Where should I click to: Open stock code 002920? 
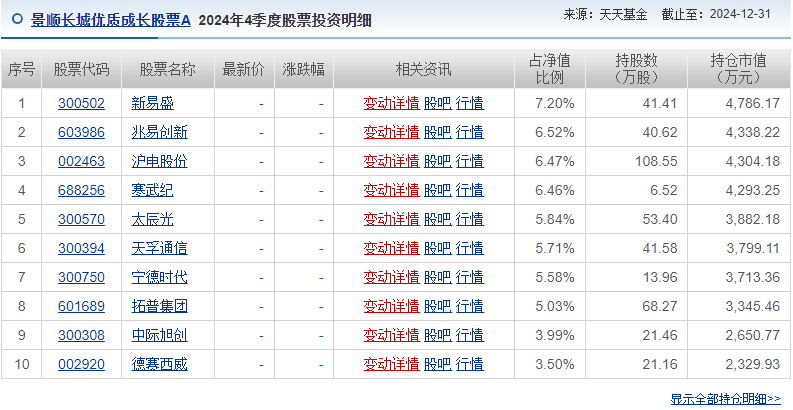click(x=81, y=364)
